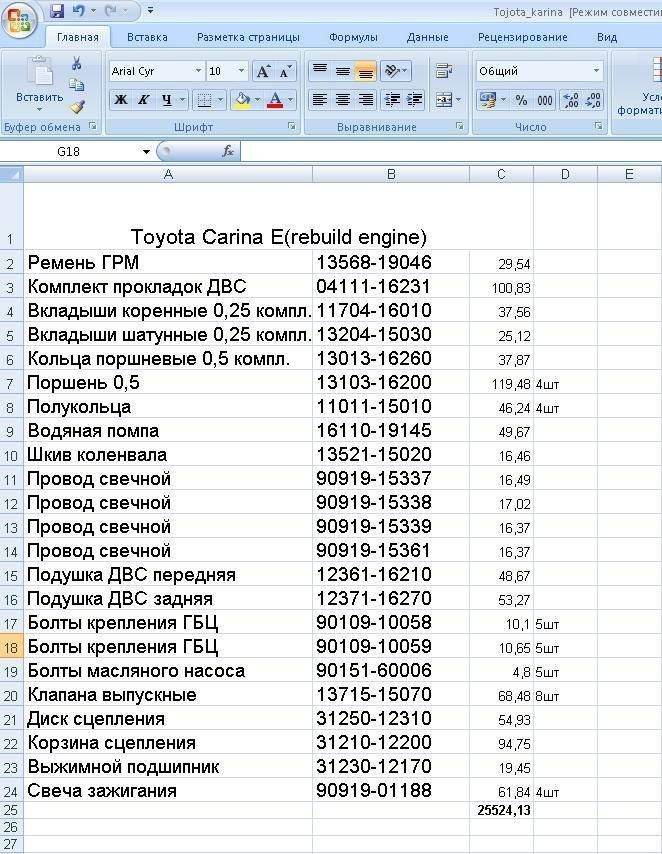
Task: Open the Arial Cyr font name dropdown
Action: 198,72
